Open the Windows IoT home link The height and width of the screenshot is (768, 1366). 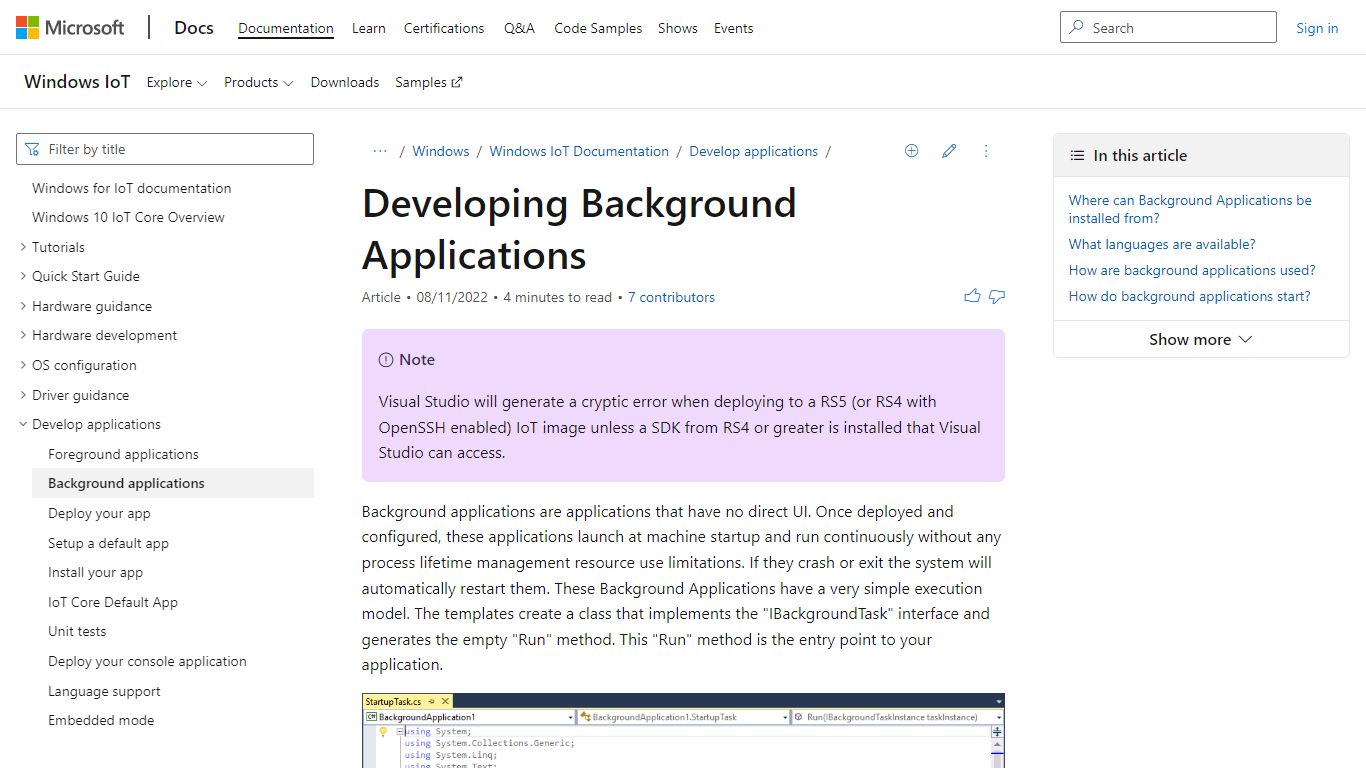tap(77, 82)
